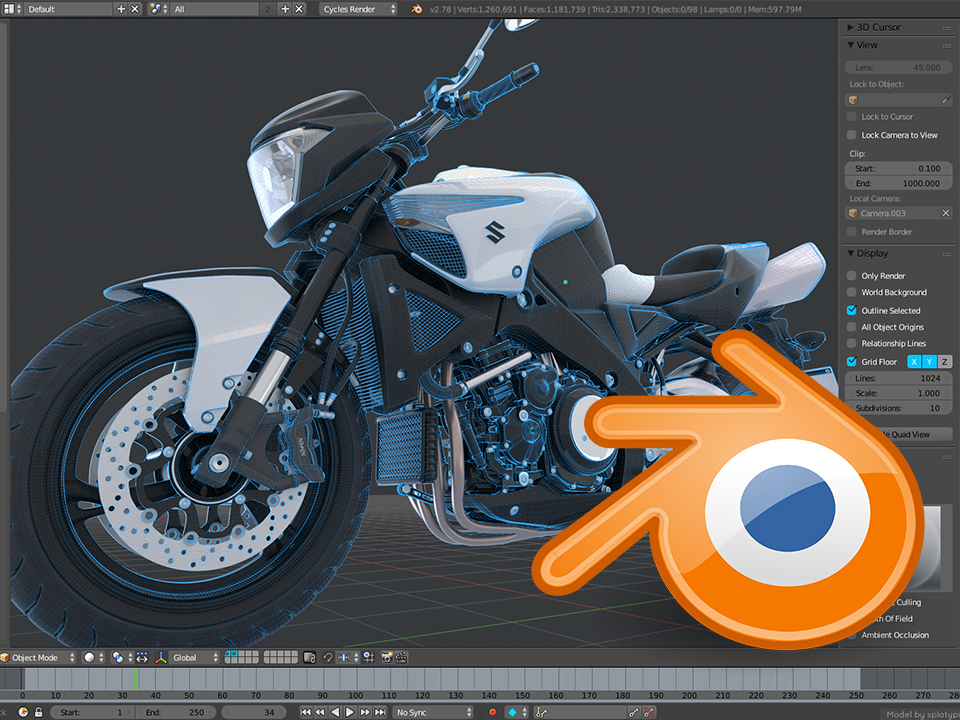
Task: Adjust the grid Subdivisions 10 field
Action: (898, 408)
